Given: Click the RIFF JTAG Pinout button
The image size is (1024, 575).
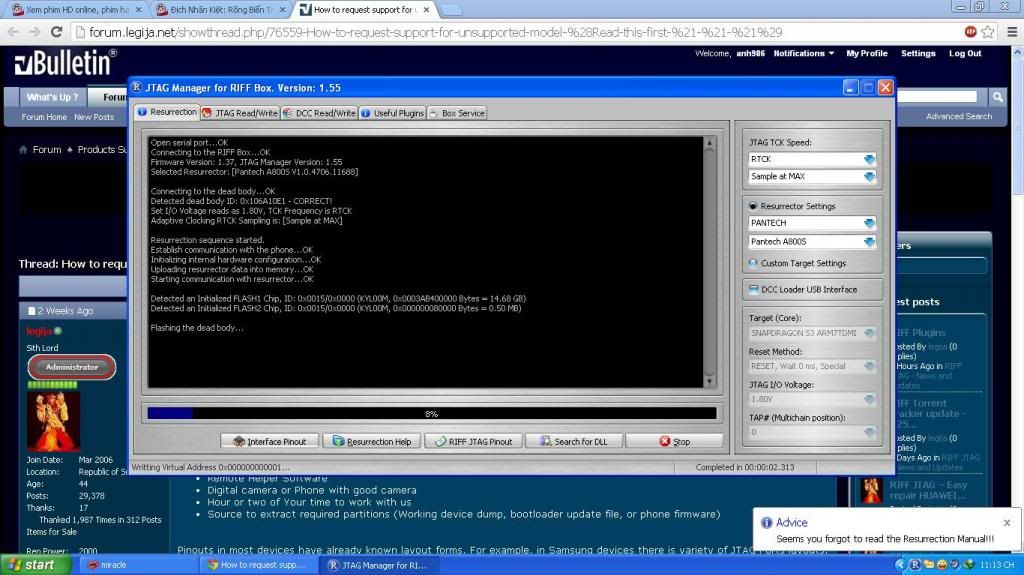Looking at the screenshot, I should [474, 442].
